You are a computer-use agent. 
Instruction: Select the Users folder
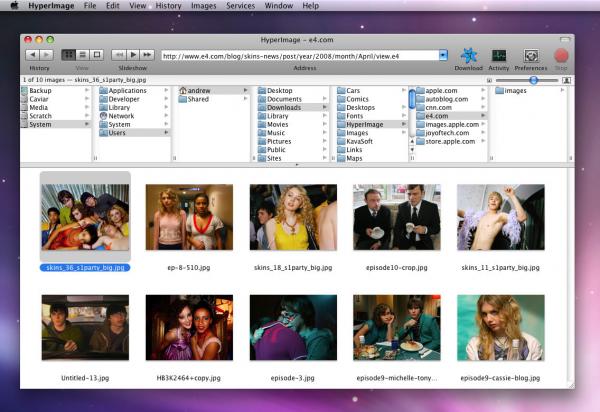click(134, 133)
